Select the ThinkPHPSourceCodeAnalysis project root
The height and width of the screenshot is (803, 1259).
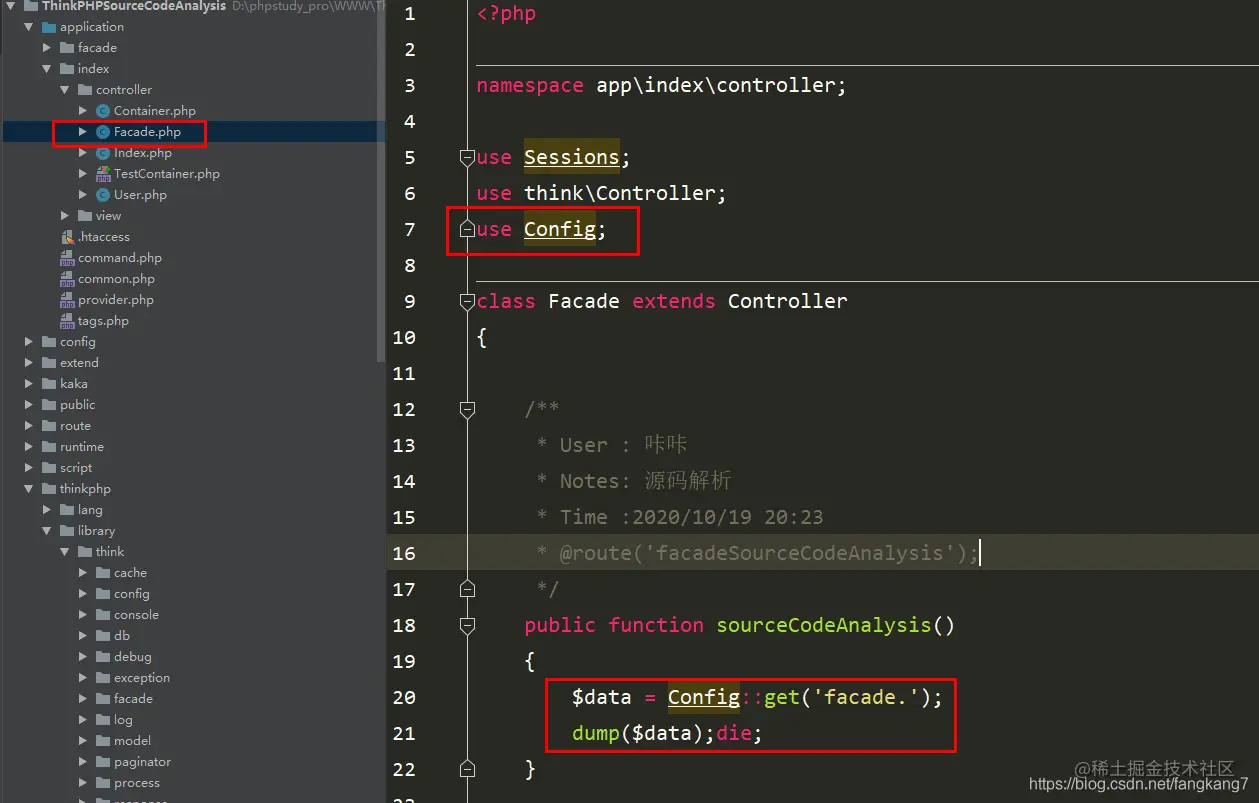tap(134, 6)
